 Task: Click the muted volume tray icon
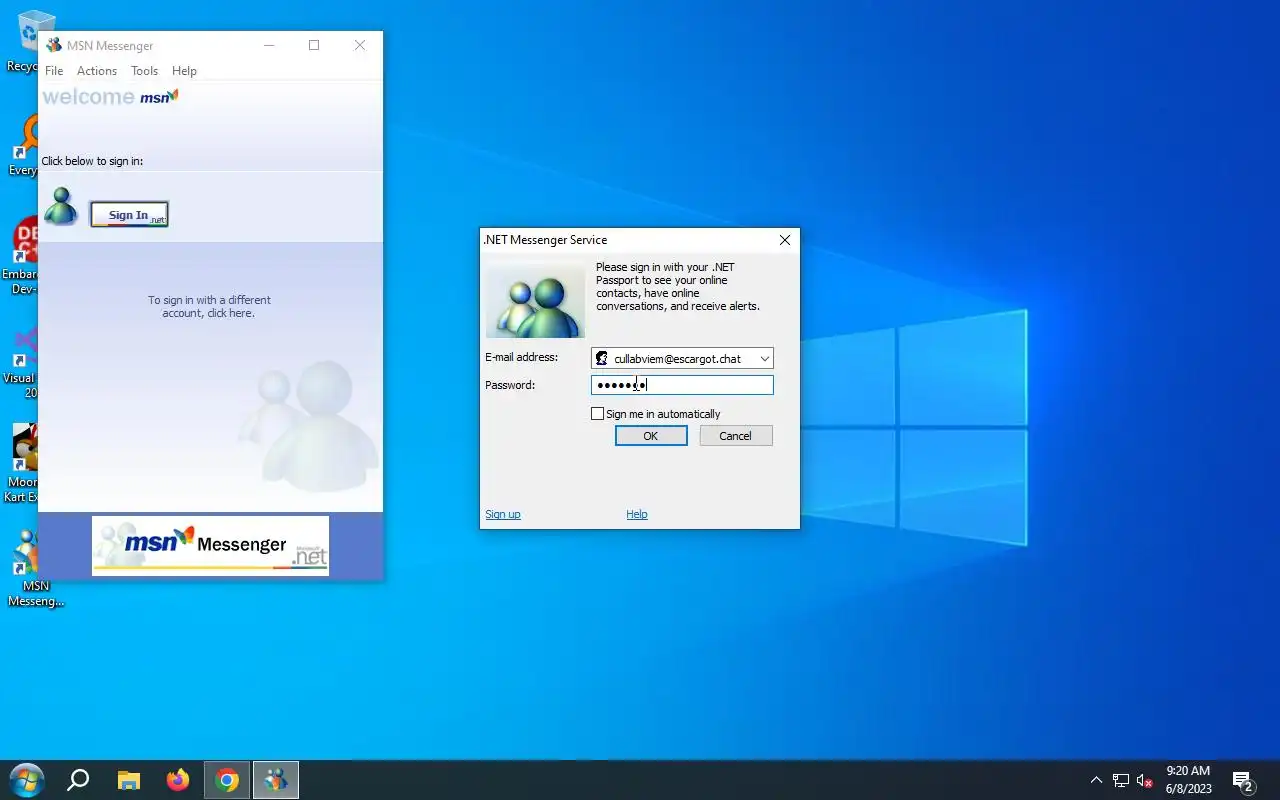click(x=1145, y=780)
